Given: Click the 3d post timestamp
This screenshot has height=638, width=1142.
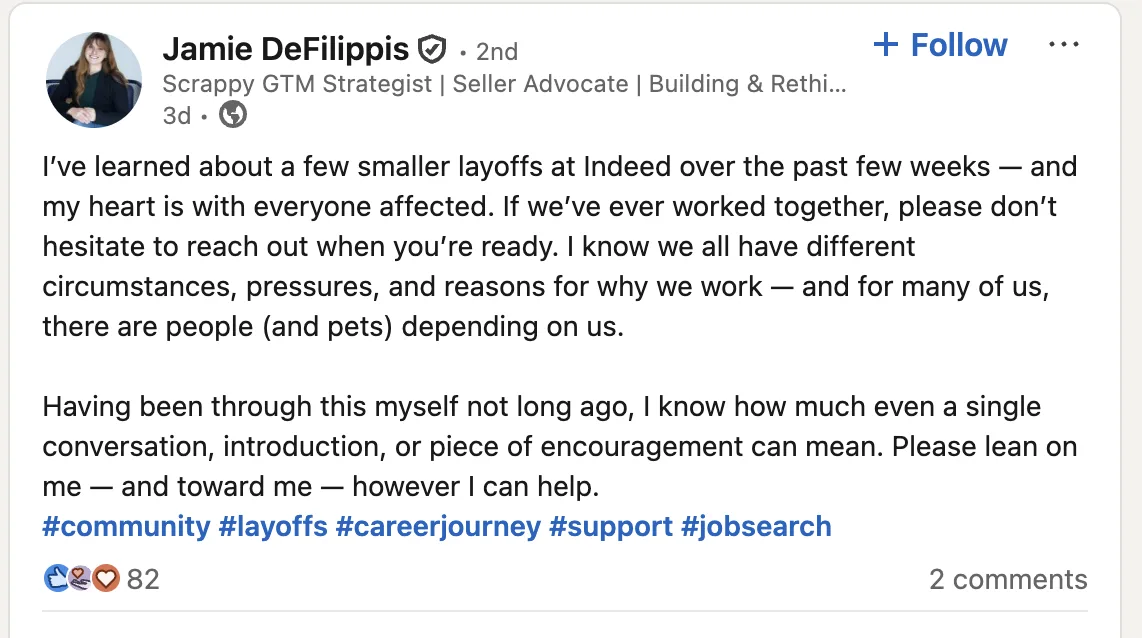Looking at the screenshot, I should 176,116.
